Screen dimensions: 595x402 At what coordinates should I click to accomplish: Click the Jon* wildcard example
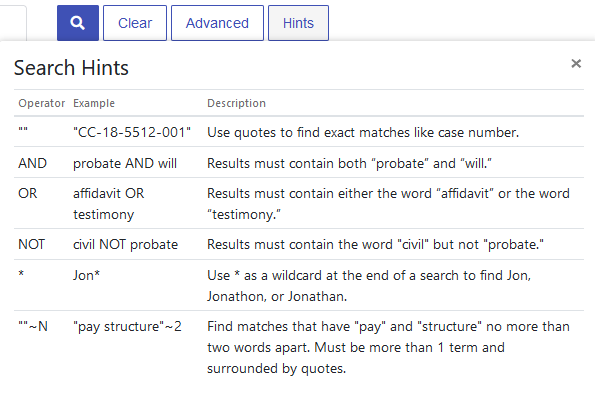pyautogui.click(x=86, y=275)
